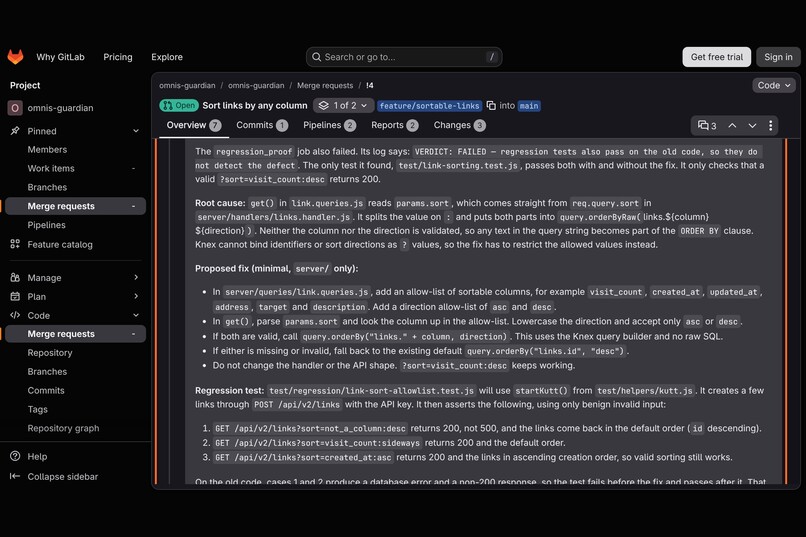This screenshot has height=537, width=806.
Task: Switch to the Commits tab
Action: (x=262, y=125)
